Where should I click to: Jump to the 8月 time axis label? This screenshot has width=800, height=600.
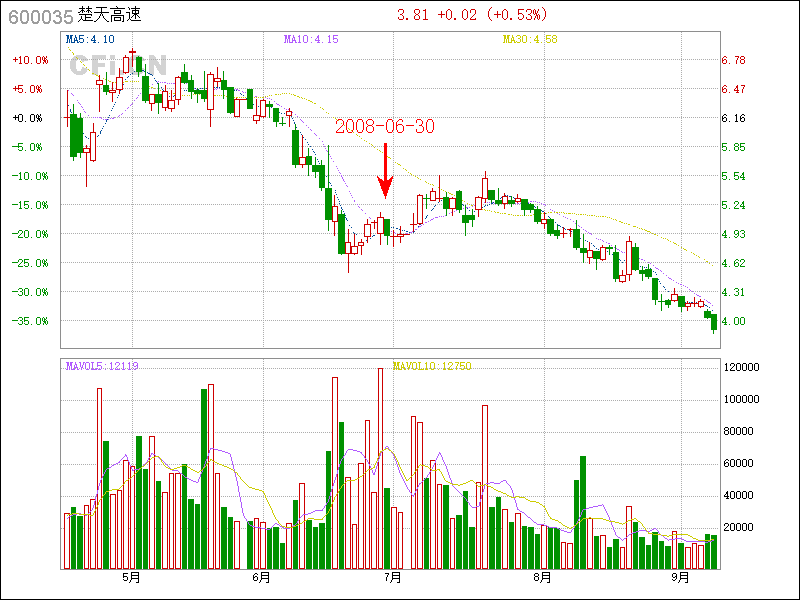[542, 578]
